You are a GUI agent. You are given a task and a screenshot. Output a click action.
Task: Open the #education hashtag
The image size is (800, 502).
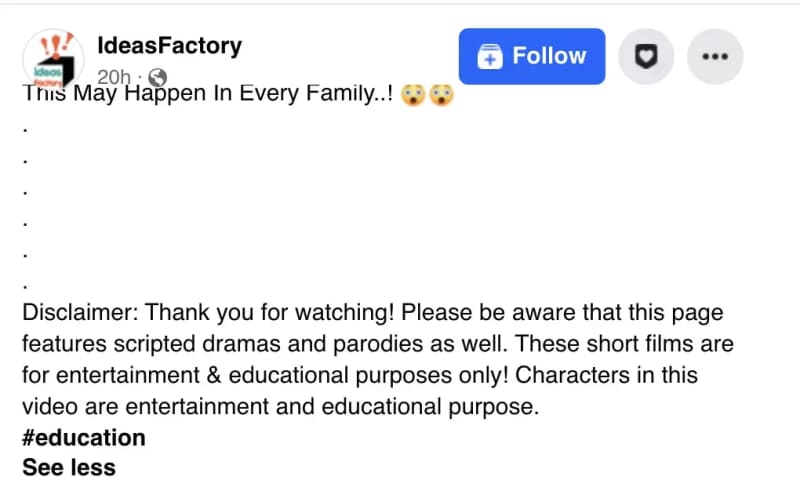84,437
